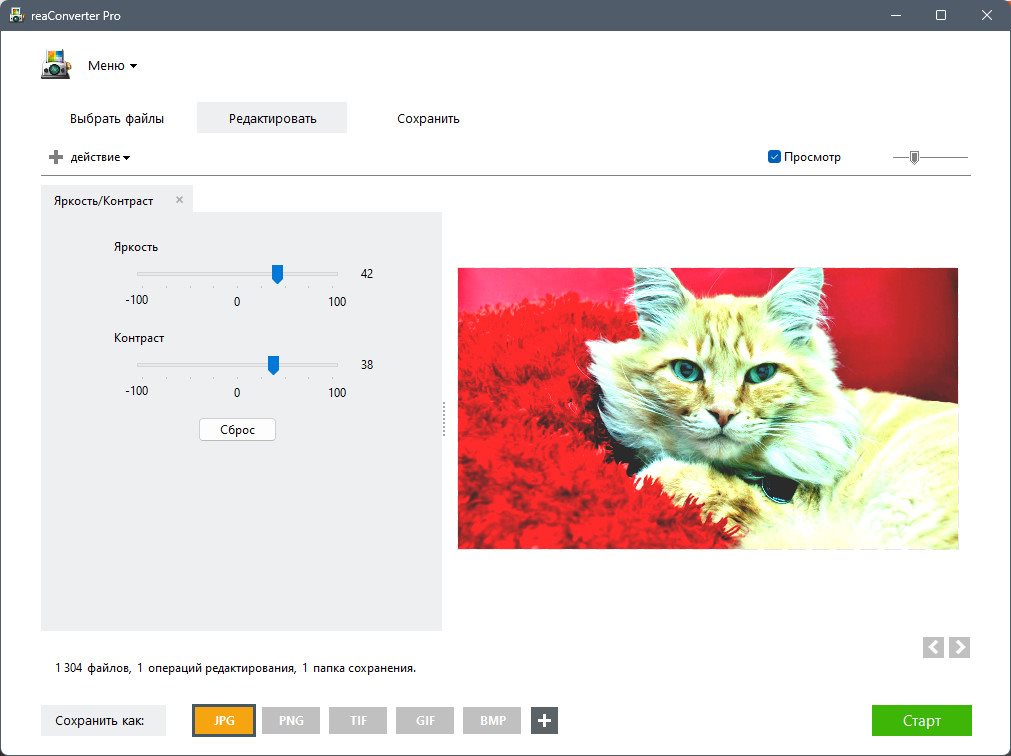Toggle the Просмотр preview checkbox
Image resolution: width=1011 pixels, height=756 pixels.
click(x=774, y=157)
